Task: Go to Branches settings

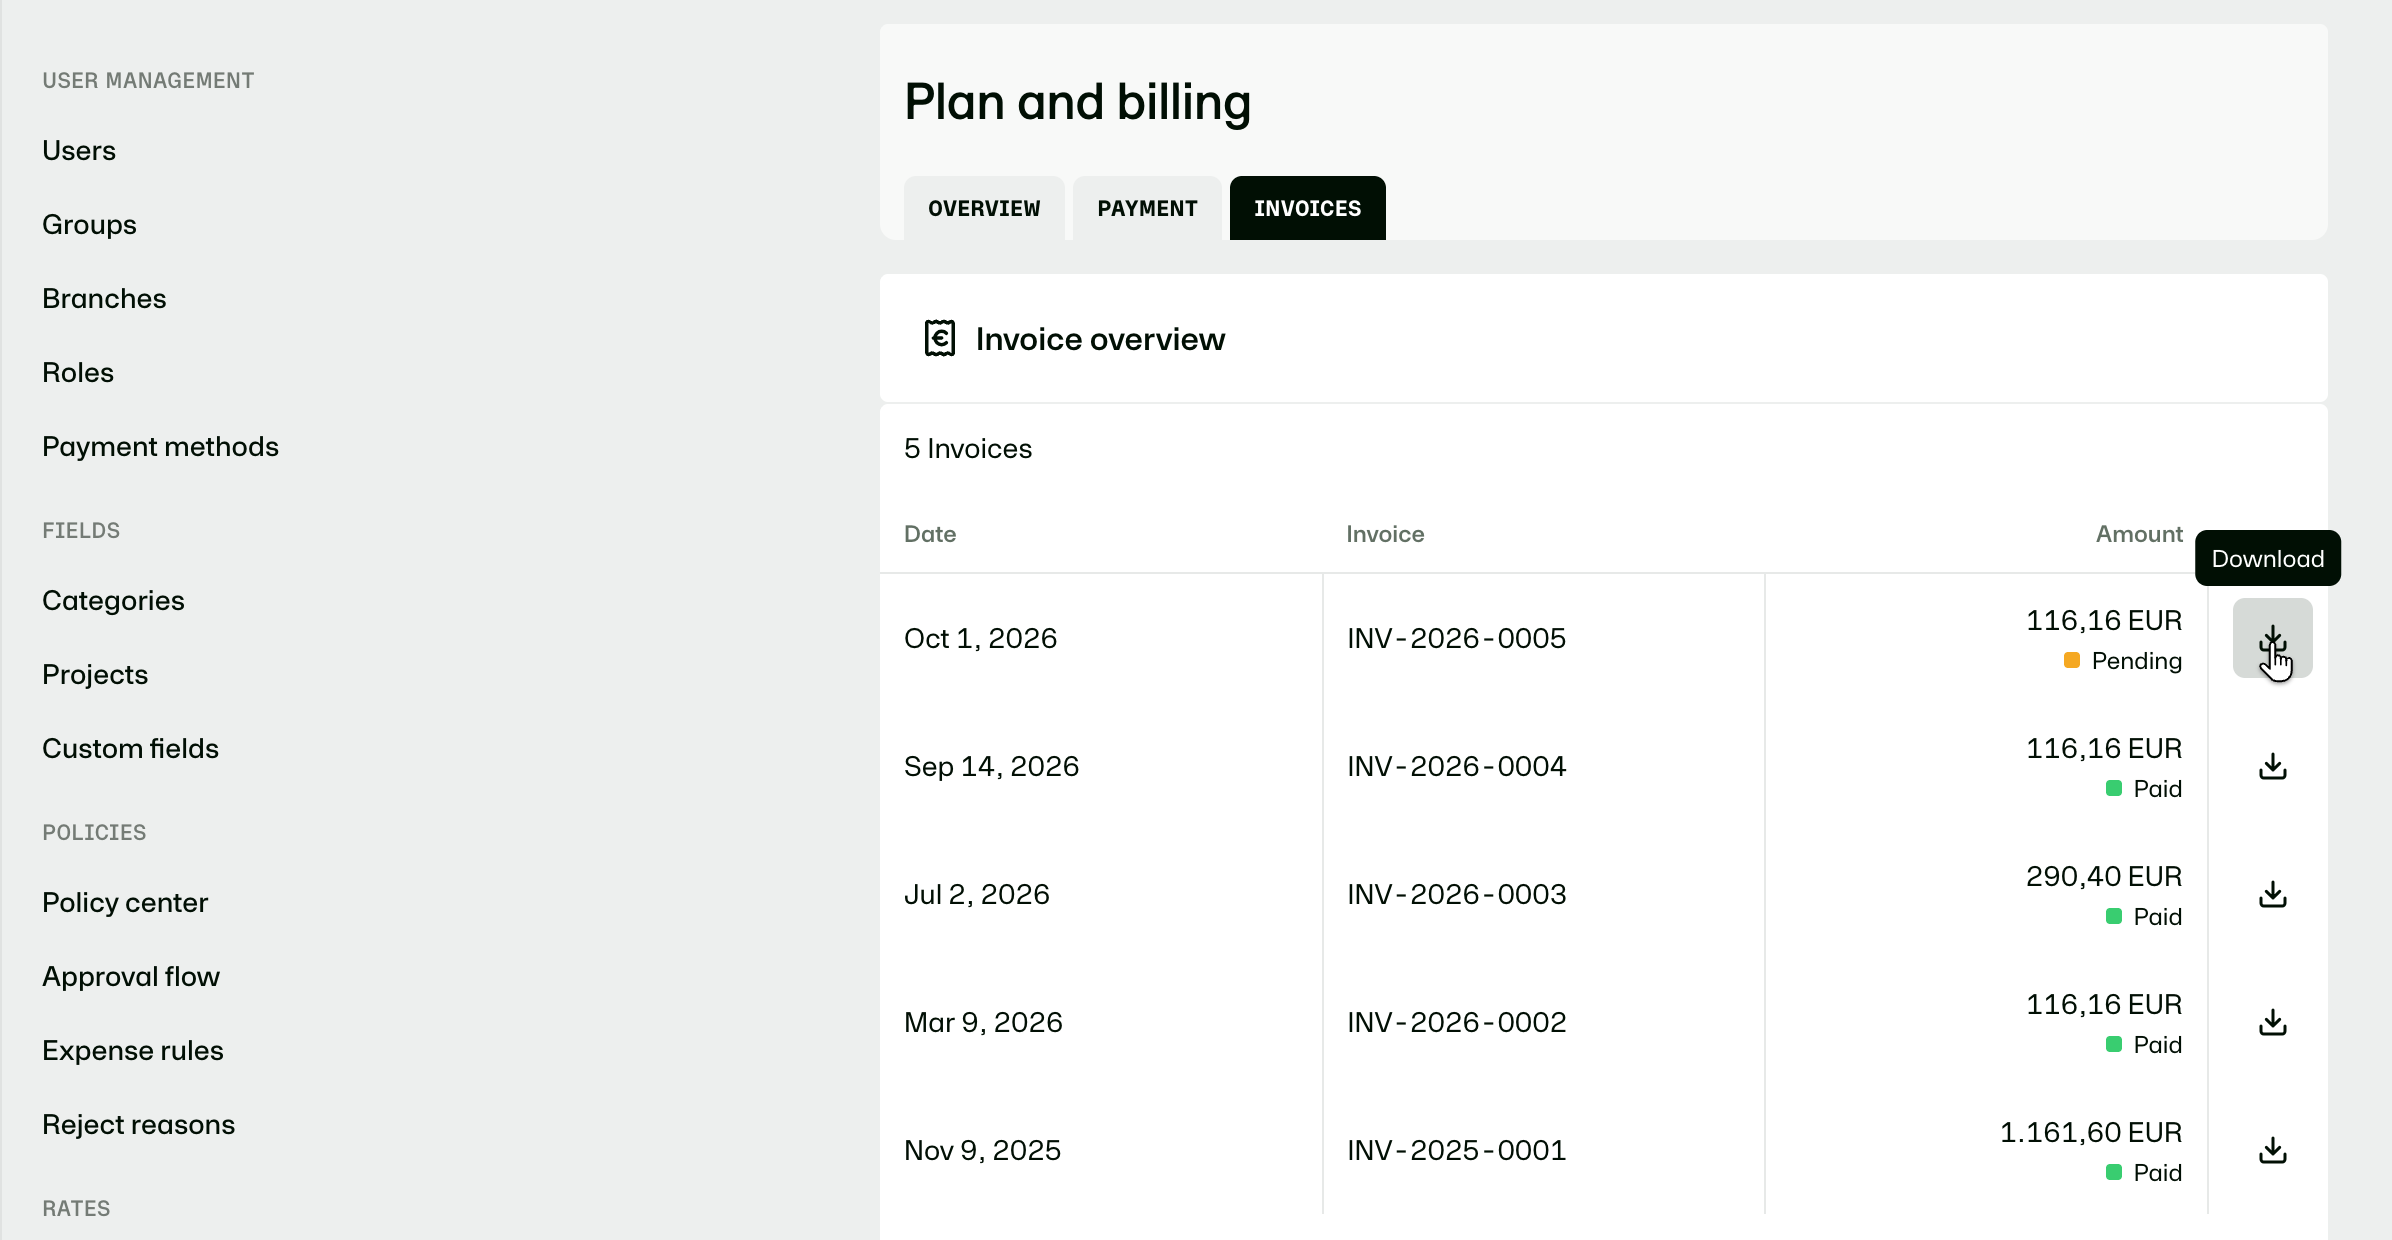Action: tap(104, 298)
